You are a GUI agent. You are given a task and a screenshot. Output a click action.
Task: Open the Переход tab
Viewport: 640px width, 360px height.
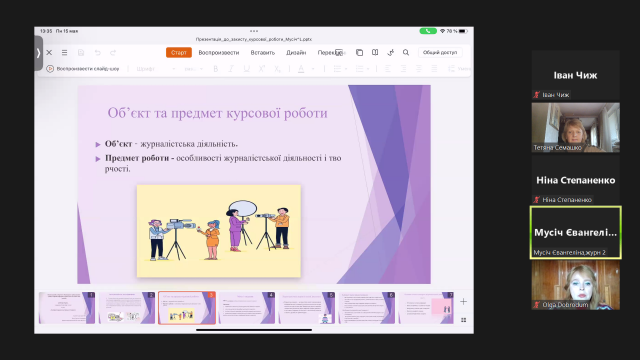(330, 53)
